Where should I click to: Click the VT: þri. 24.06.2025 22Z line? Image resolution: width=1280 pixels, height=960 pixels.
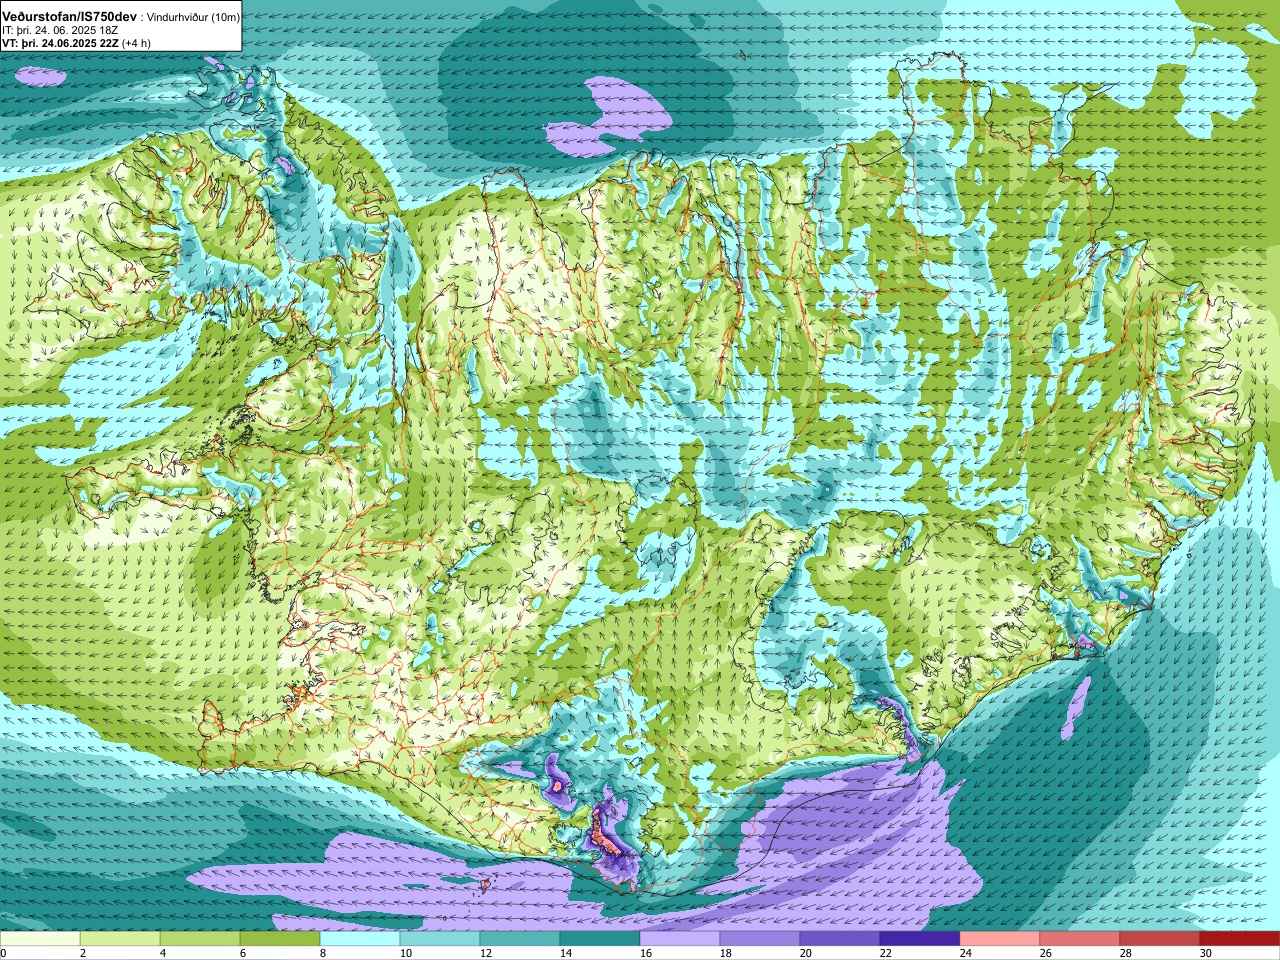click(61, 43)
